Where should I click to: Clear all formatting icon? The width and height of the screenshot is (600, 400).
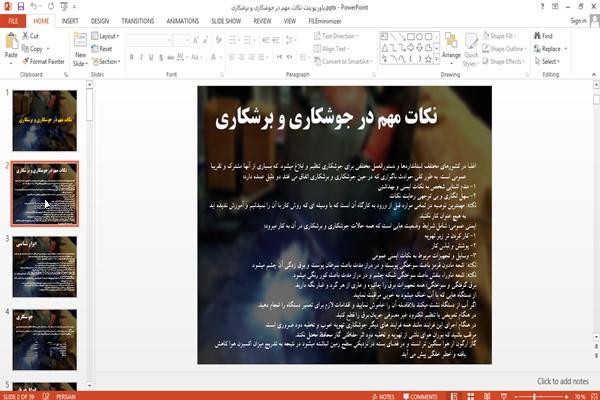219,40
